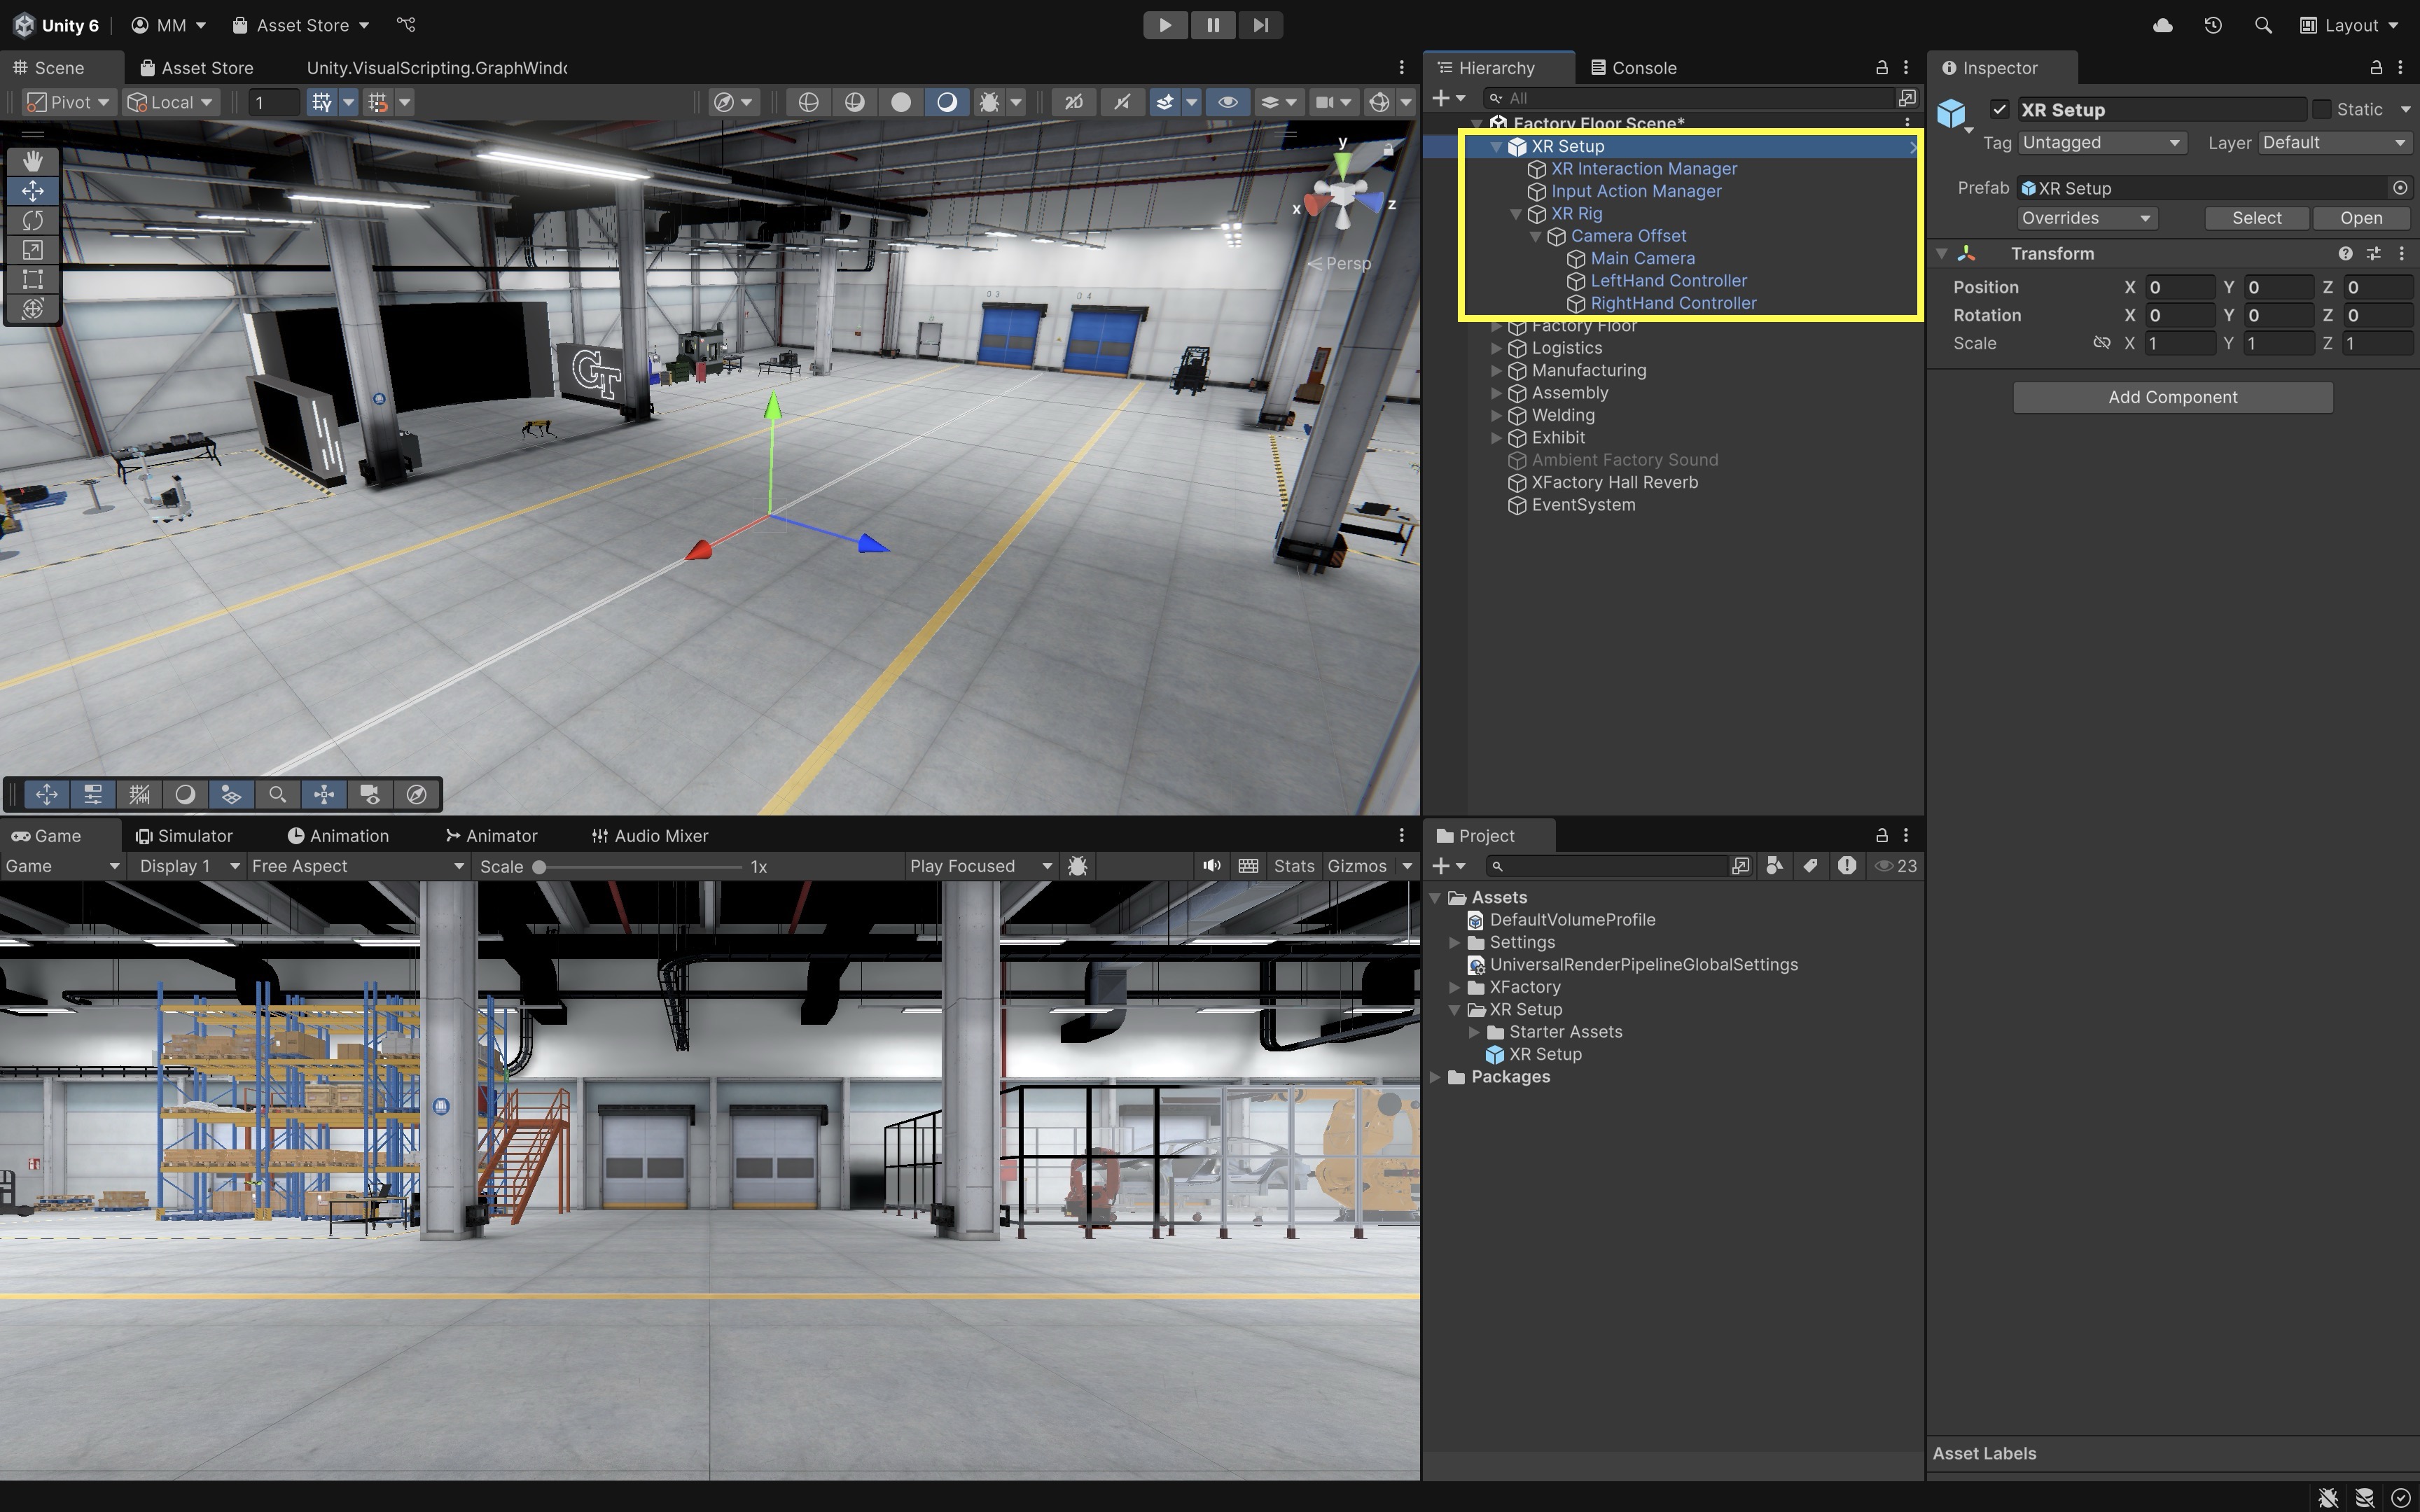Open the Local dropdown

(170, 102)
